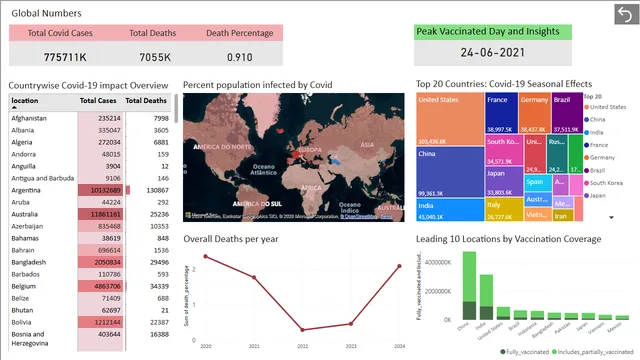
Task: Select the Australia row in table
Action: tap(90, 214)
